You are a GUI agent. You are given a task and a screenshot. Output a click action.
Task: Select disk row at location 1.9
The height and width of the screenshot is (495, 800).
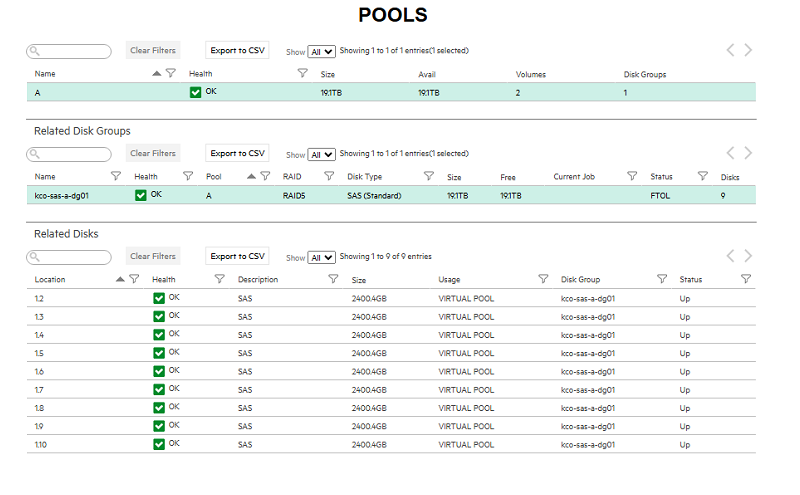(391, 426)
